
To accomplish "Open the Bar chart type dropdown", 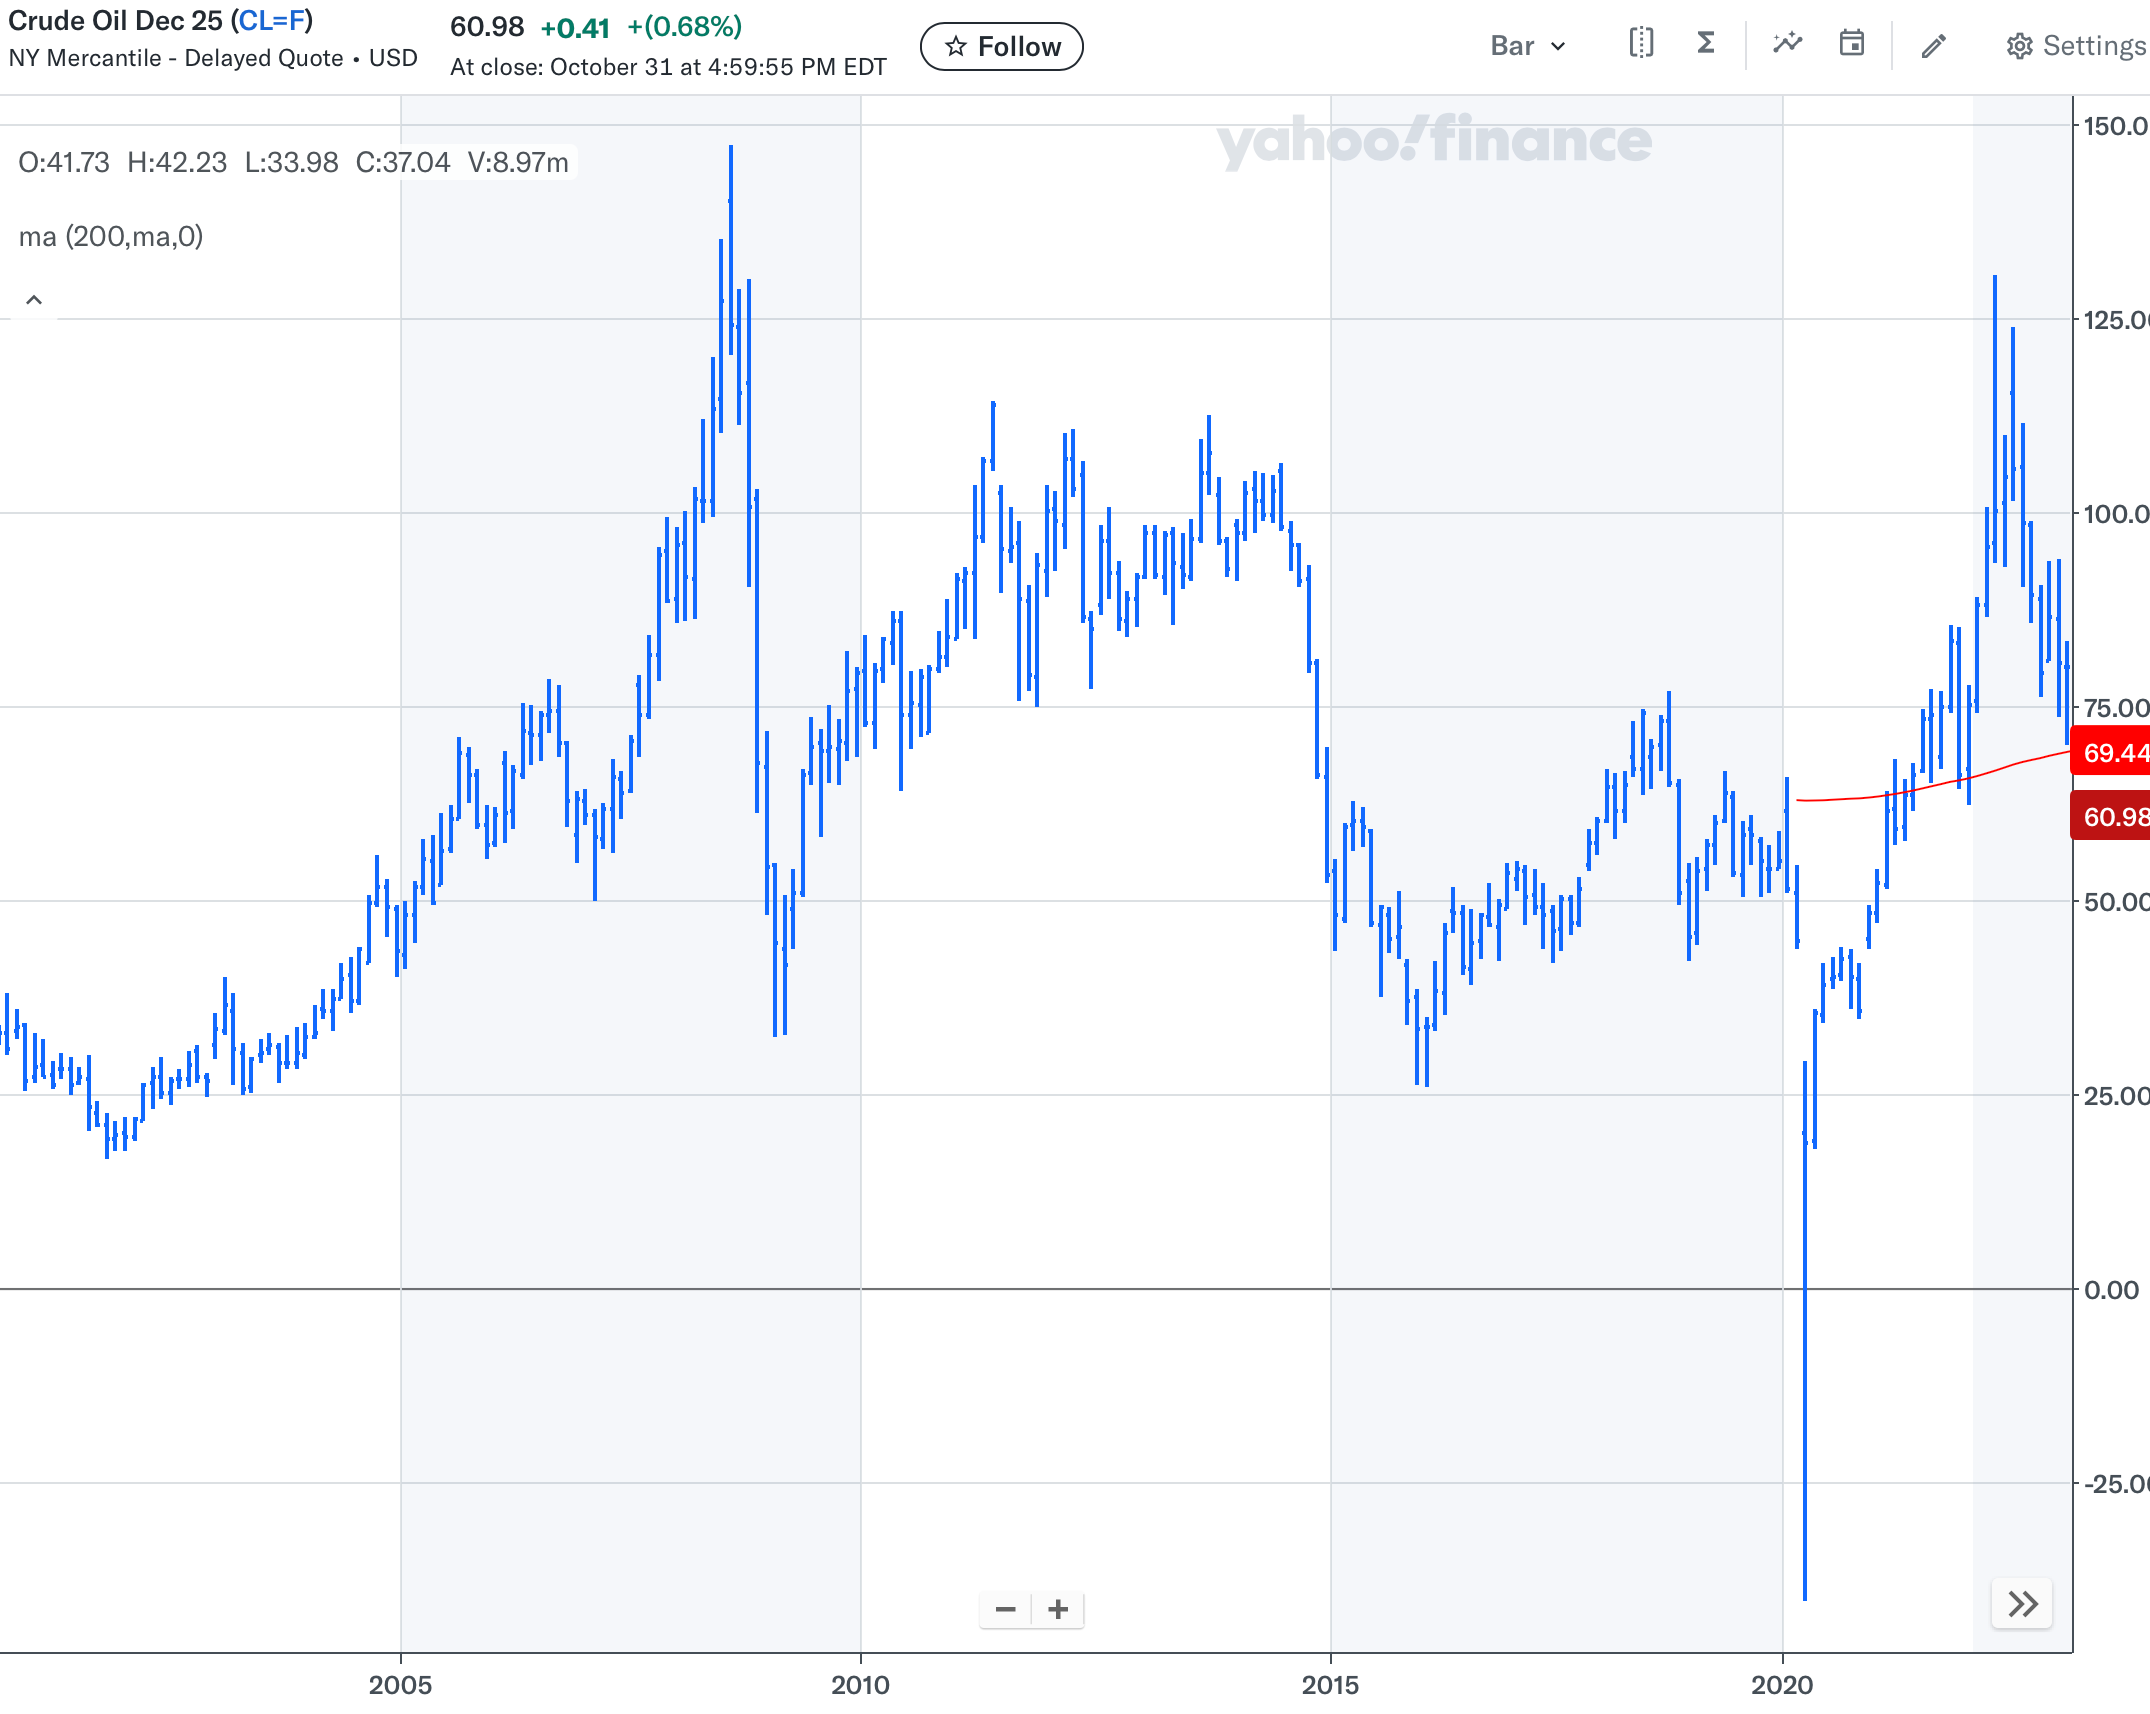I will [x=1527, y=46].
